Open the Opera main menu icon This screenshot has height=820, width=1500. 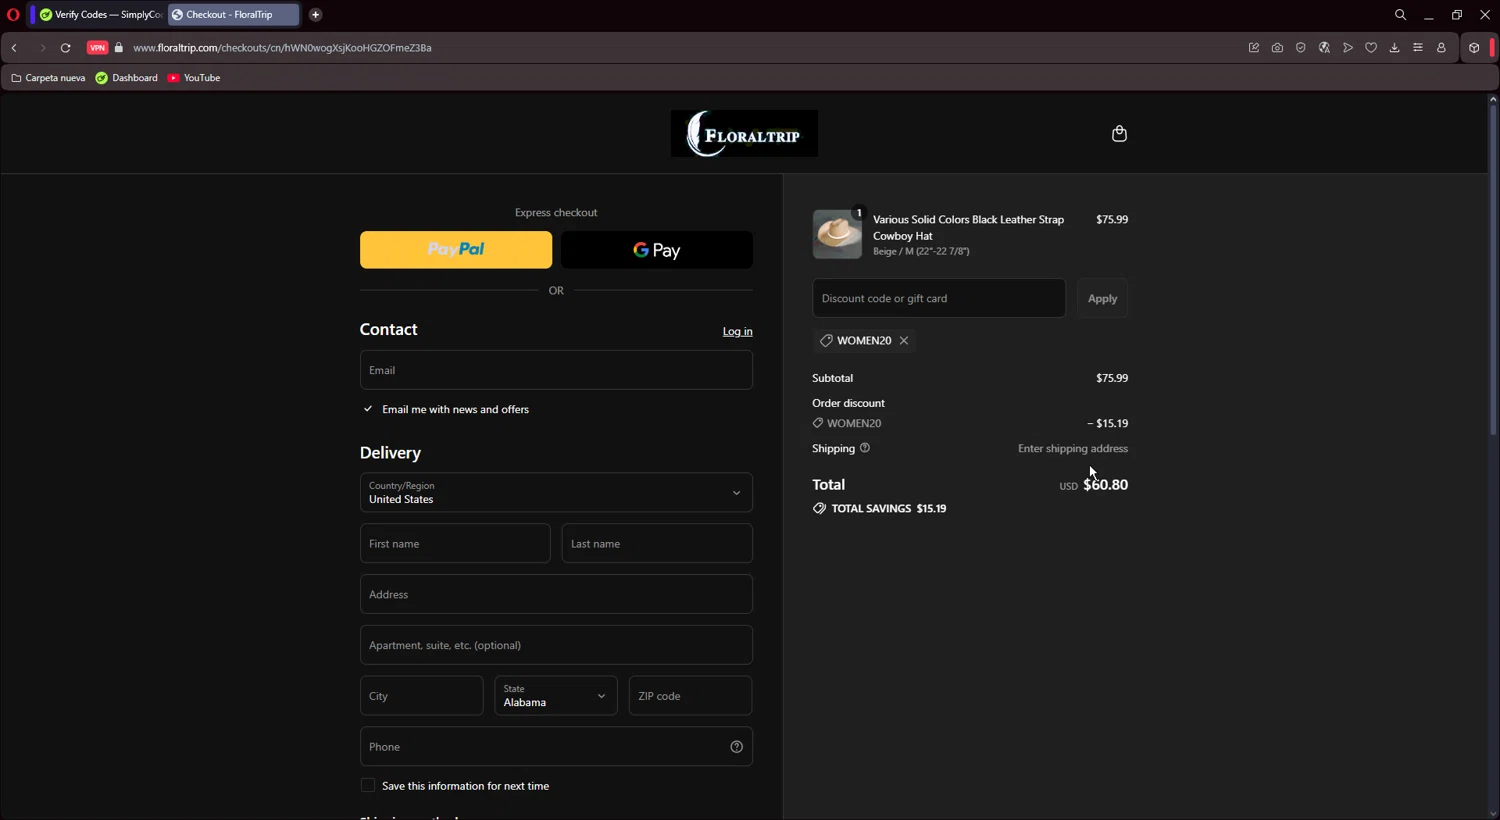(x=13, y=15)
